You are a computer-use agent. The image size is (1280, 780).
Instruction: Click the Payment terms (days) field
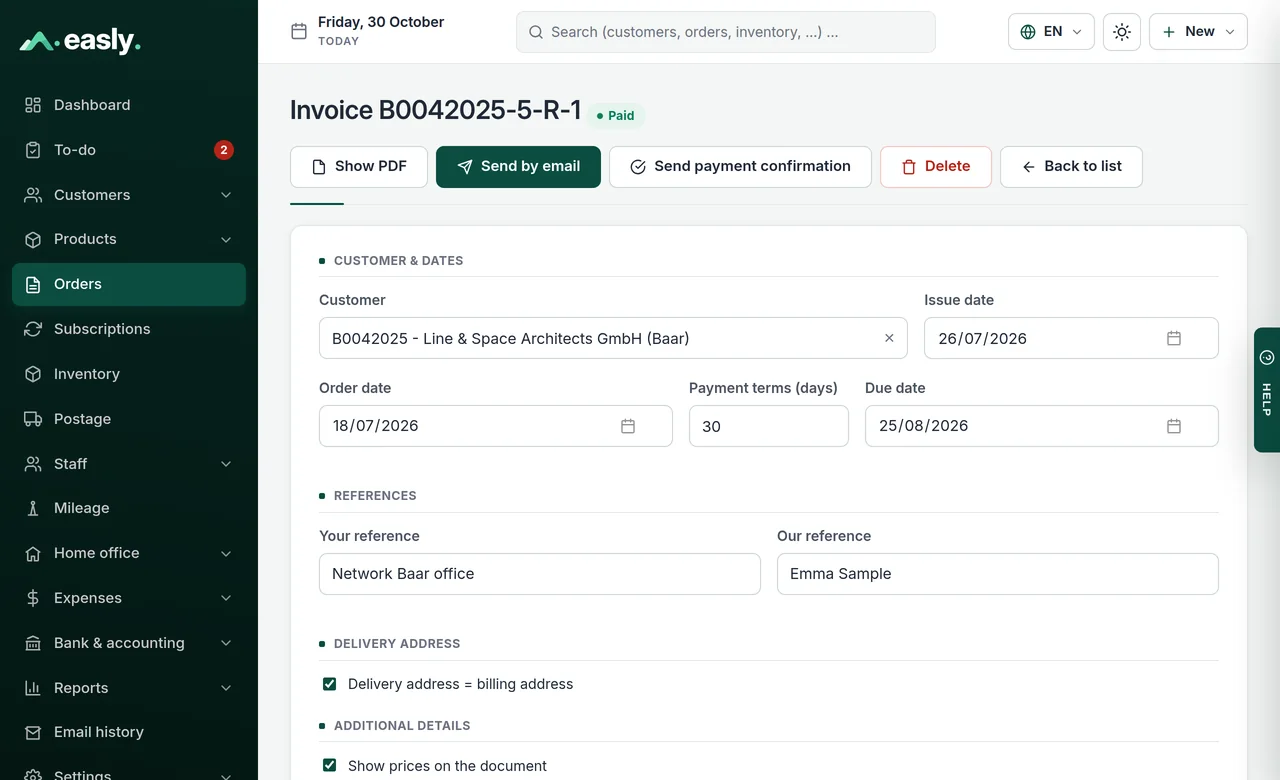pyautogui.click(x=769, y=426)
